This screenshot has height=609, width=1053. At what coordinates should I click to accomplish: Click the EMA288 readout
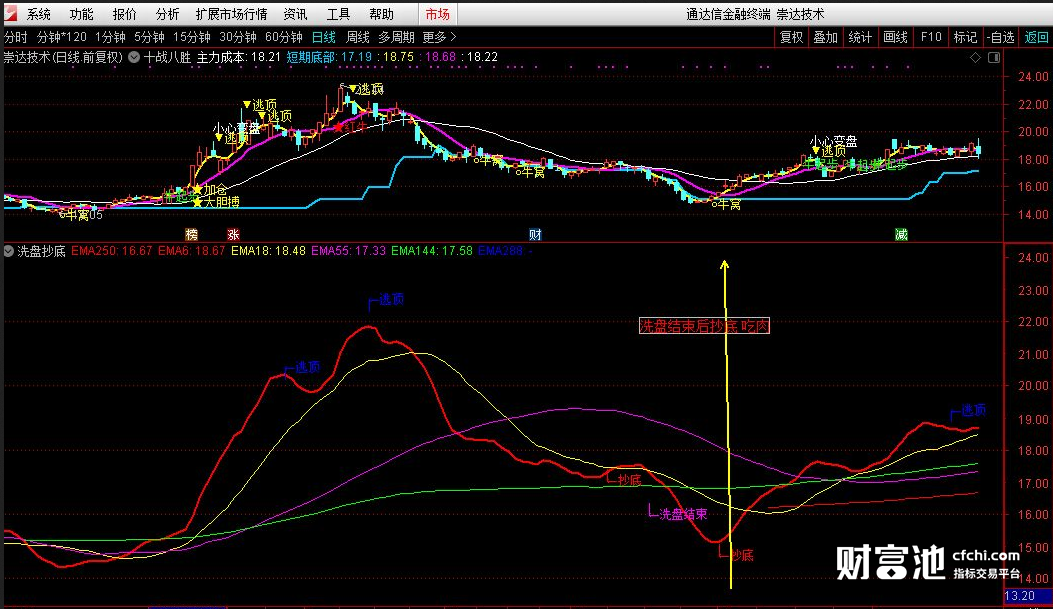pos(505,251)
